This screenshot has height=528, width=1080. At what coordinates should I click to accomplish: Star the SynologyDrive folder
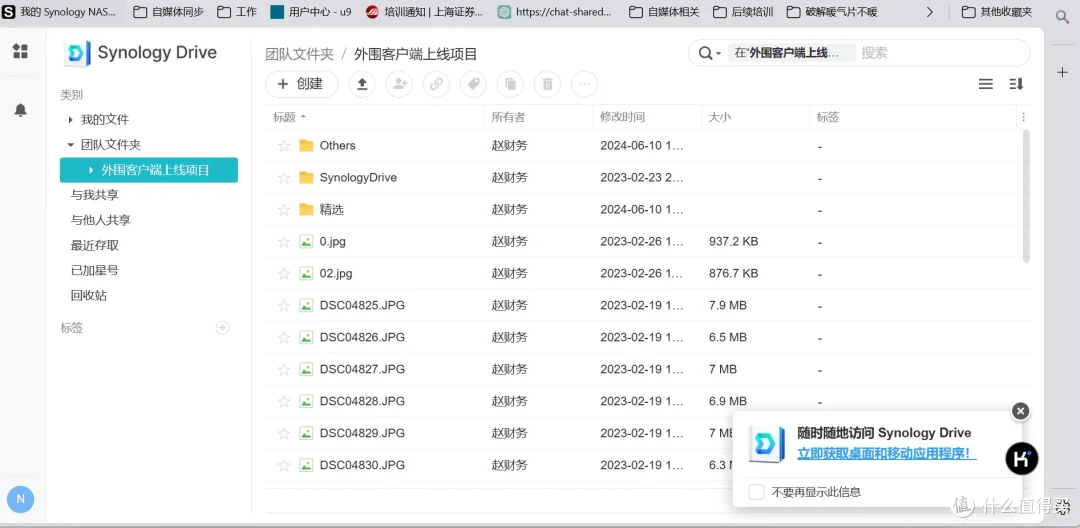tap(284, 178)
